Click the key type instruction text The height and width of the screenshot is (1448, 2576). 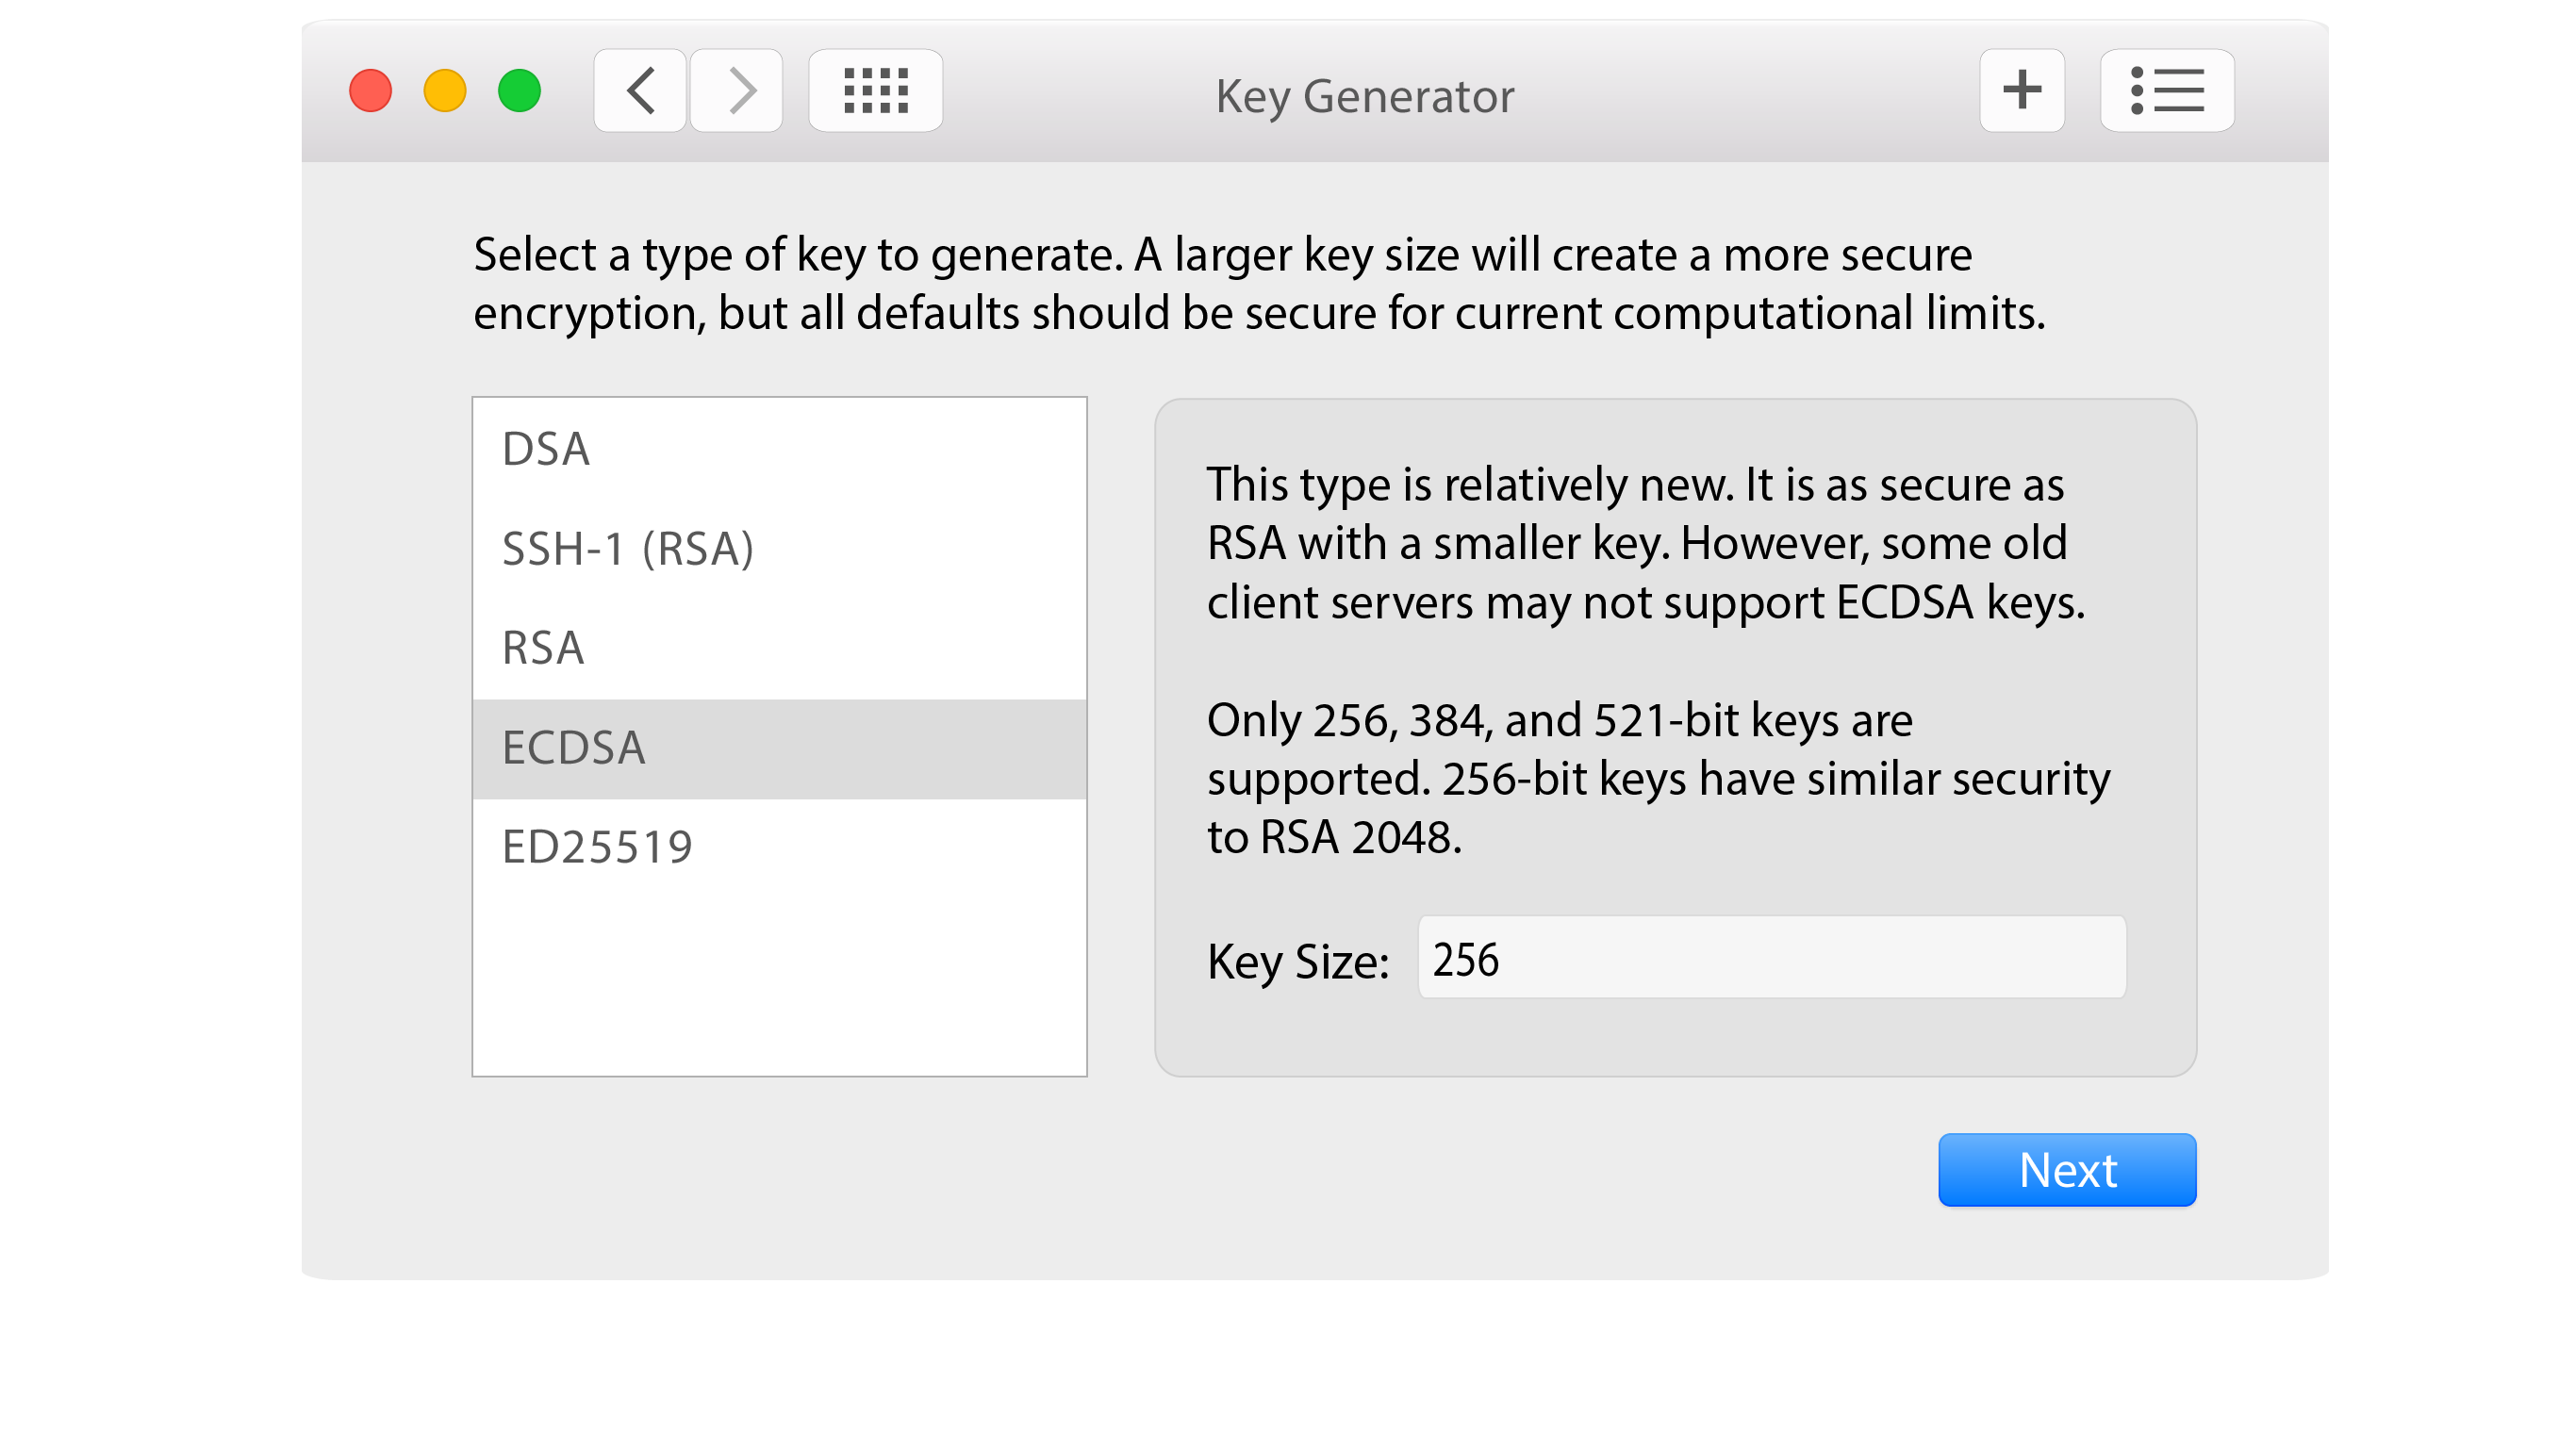click(1258, 283)
